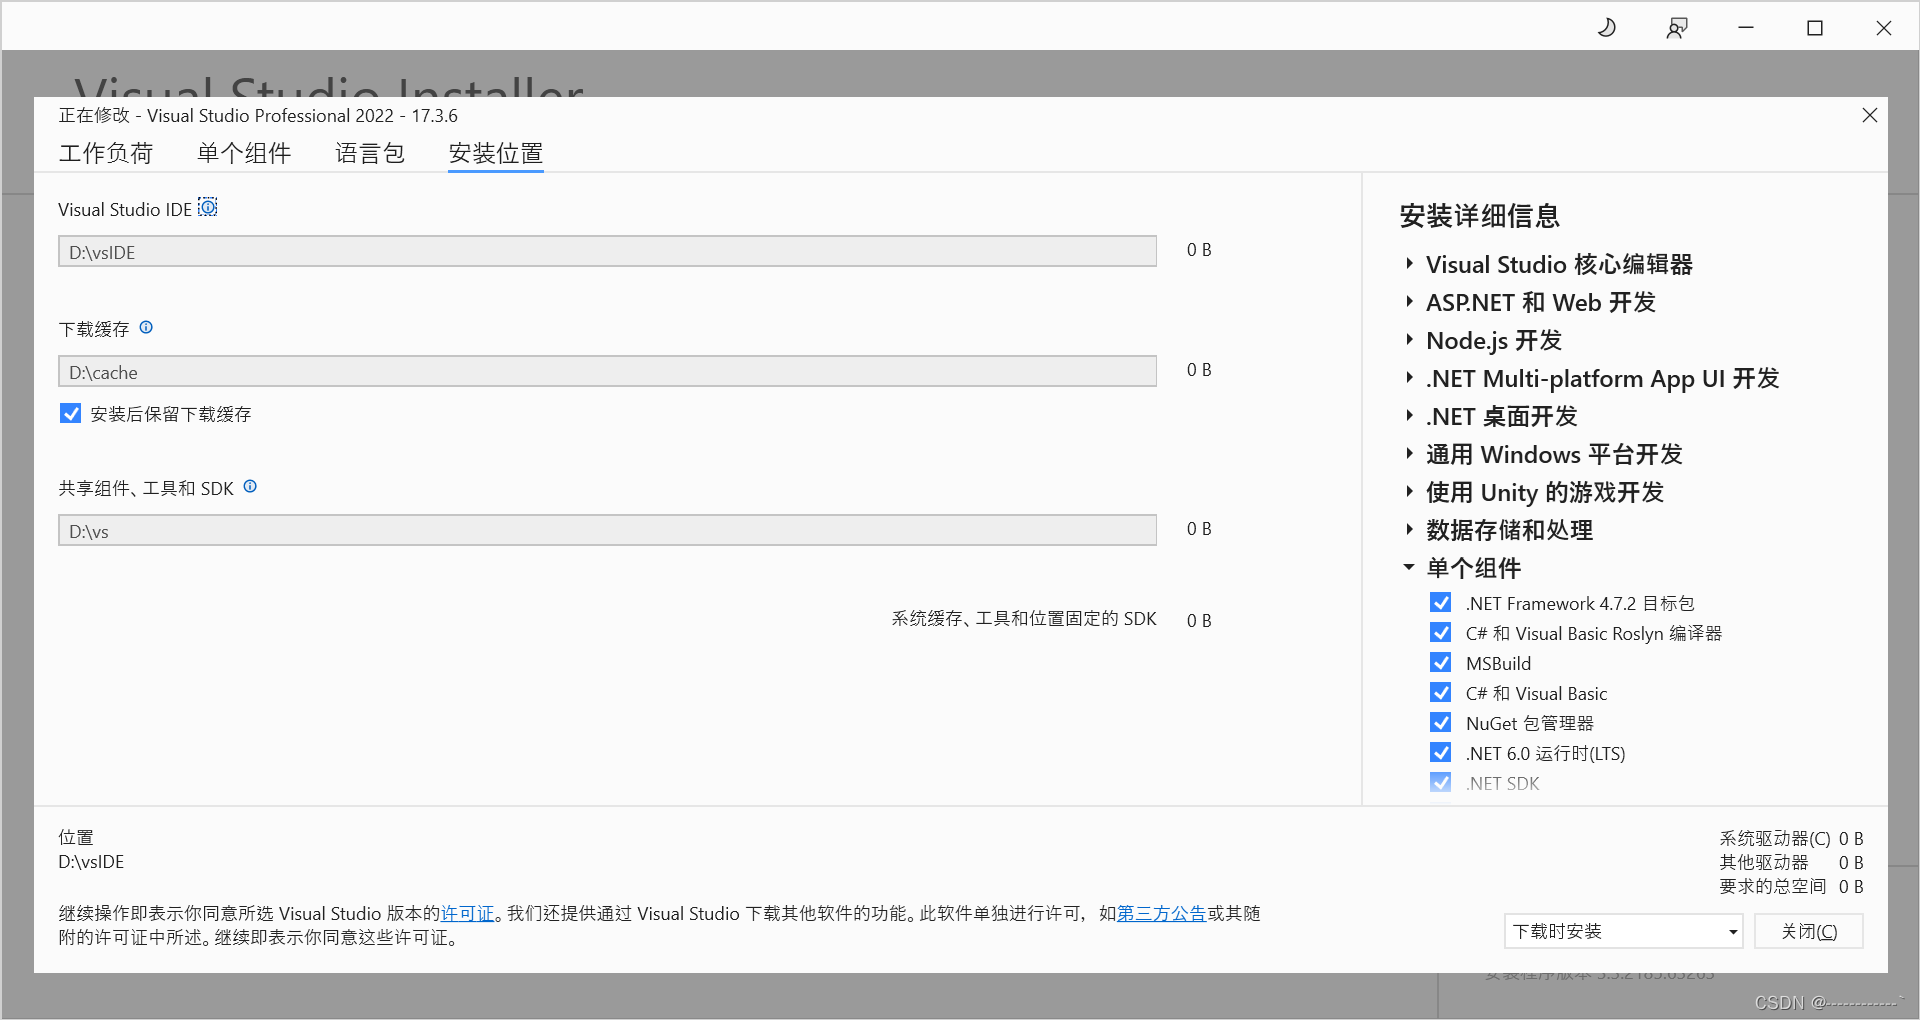Show info tooltip beside 下载缓存 label
Screen dimensions: 1920x1020
[146, 327]
